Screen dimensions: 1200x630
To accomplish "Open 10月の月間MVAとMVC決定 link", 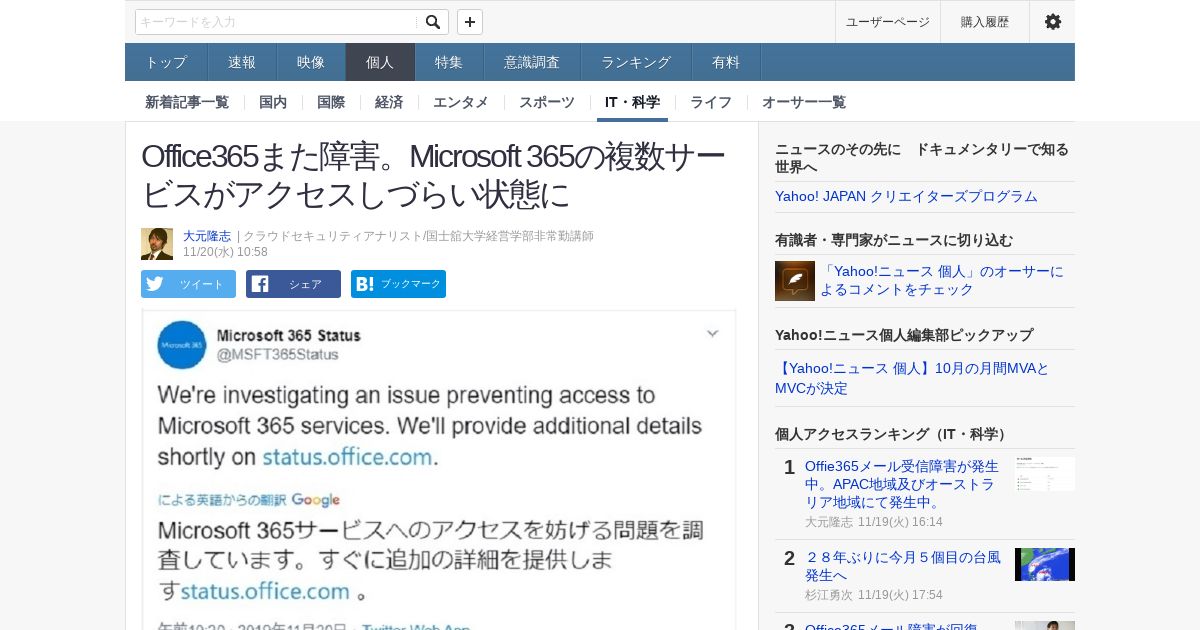I will point(912,378).
